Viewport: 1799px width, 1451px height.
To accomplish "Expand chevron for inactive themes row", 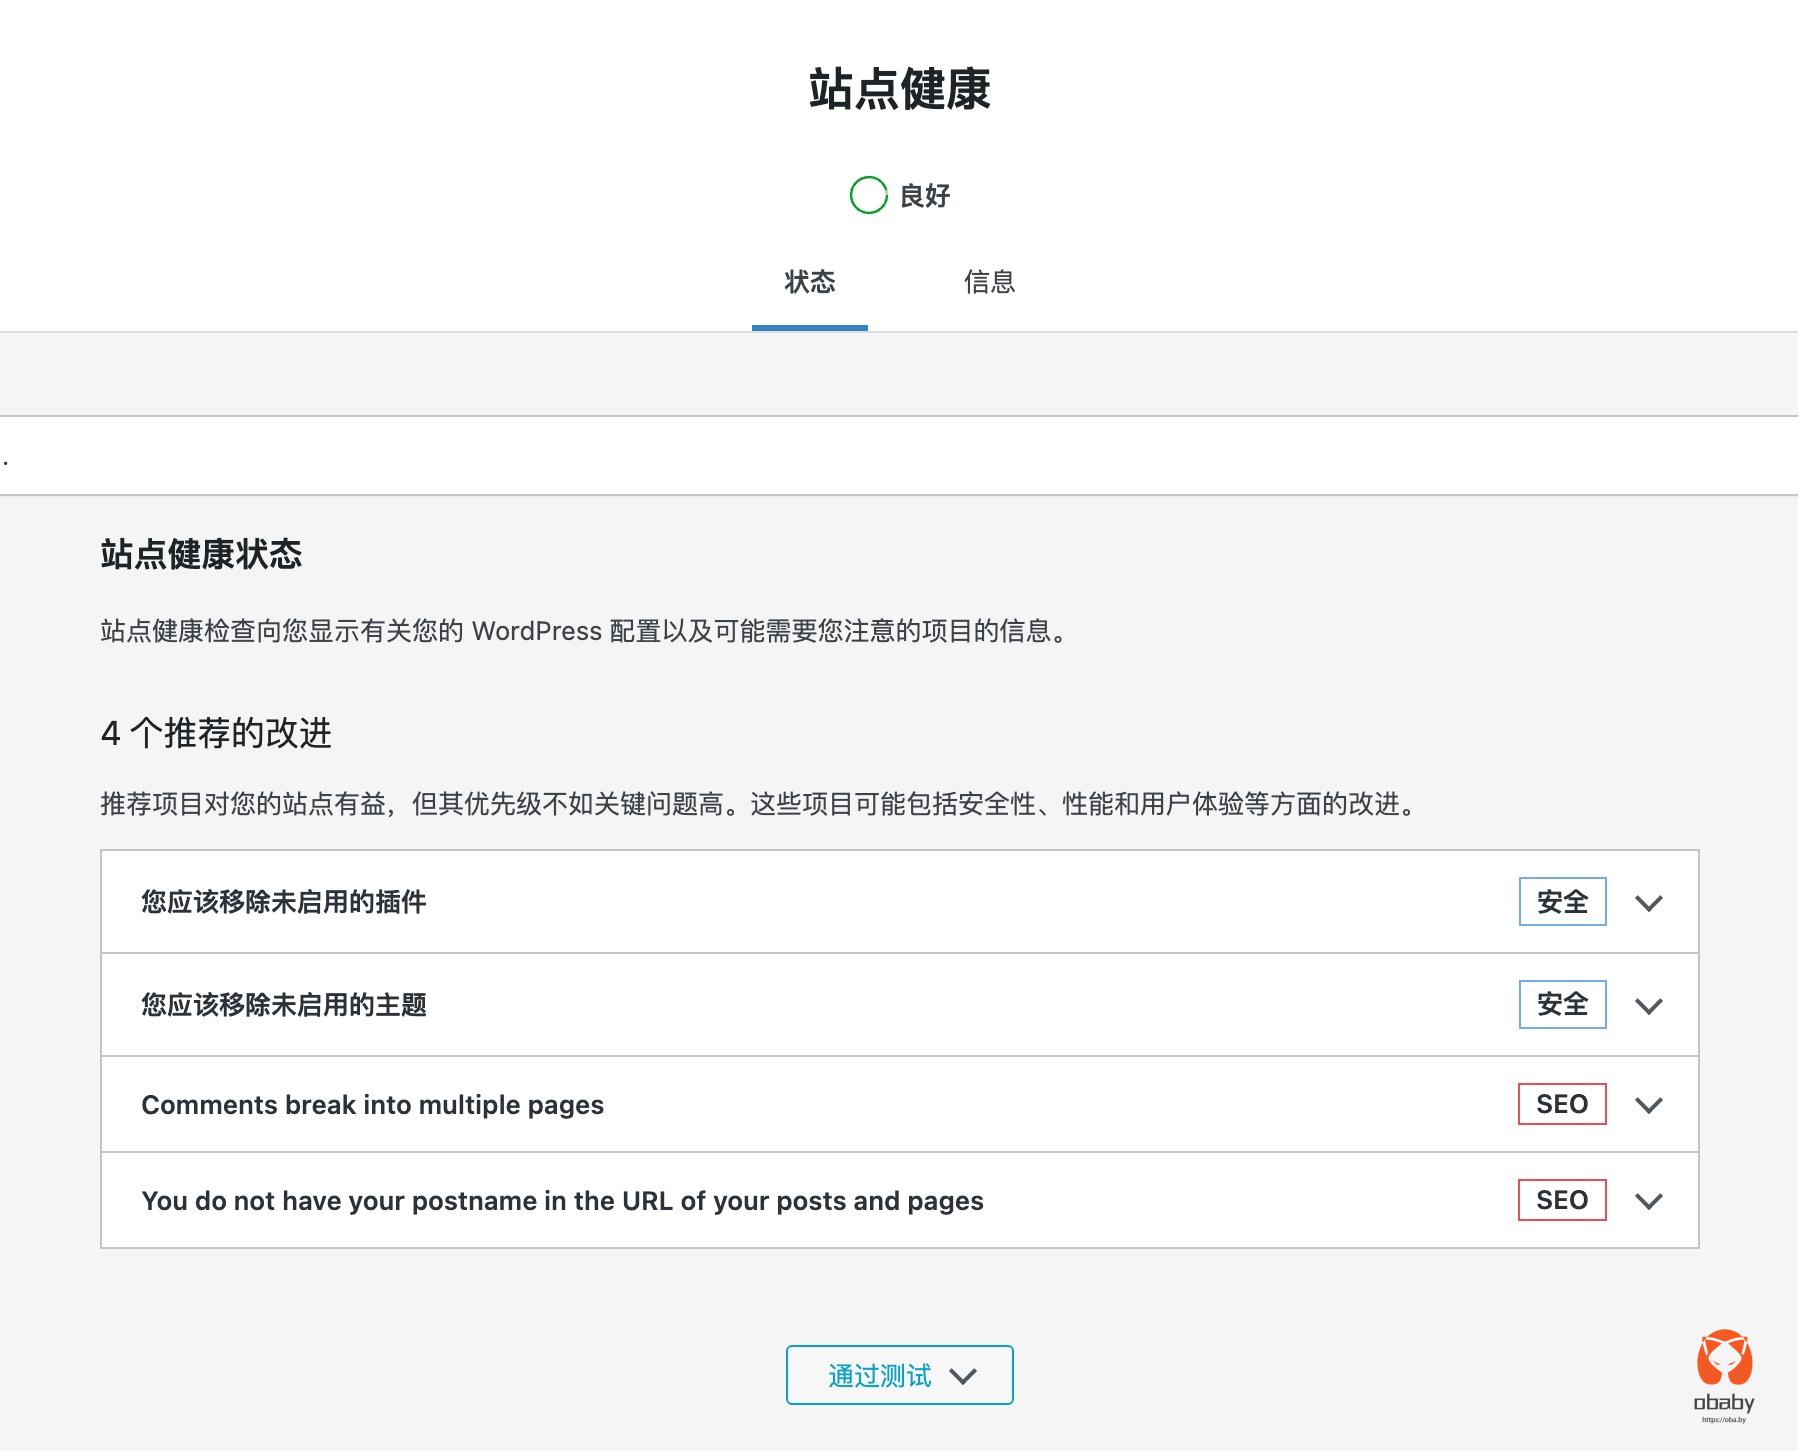I will pos(1648,1006).
